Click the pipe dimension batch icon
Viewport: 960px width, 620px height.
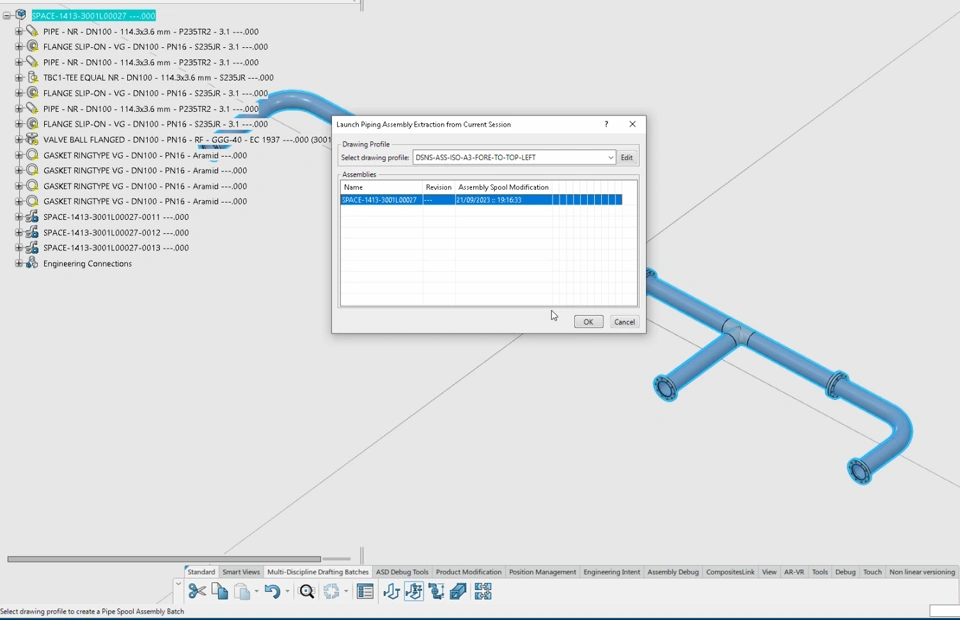coord(436,591)
